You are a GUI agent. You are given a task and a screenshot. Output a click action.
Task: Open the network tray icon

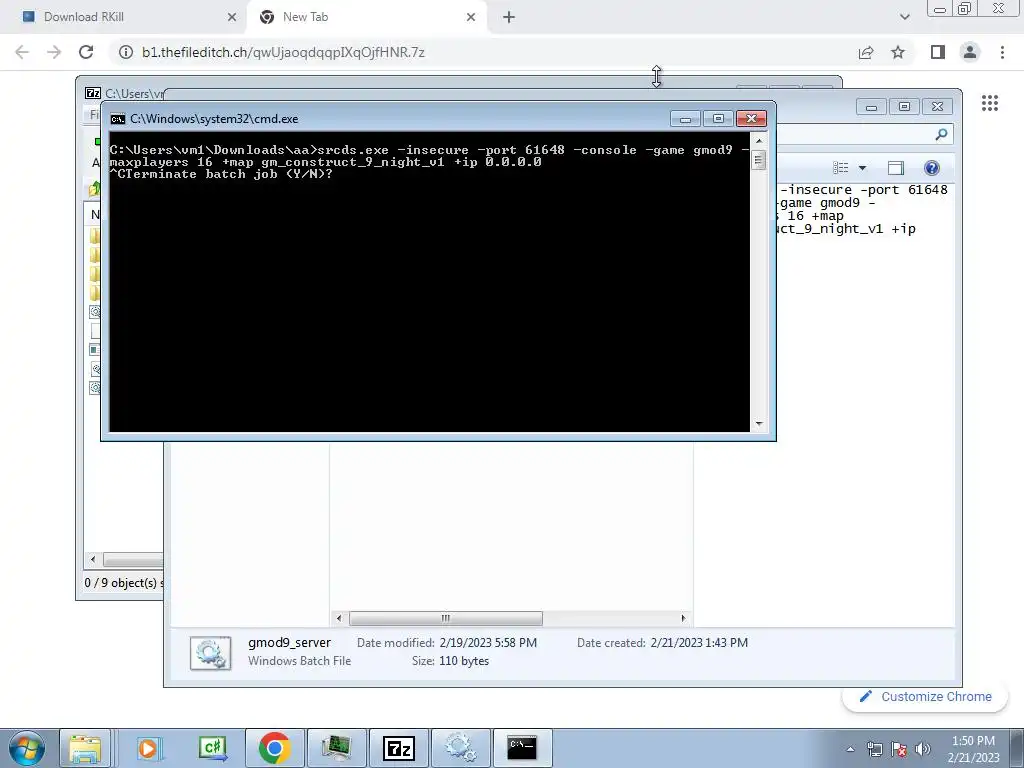point(874,749)
